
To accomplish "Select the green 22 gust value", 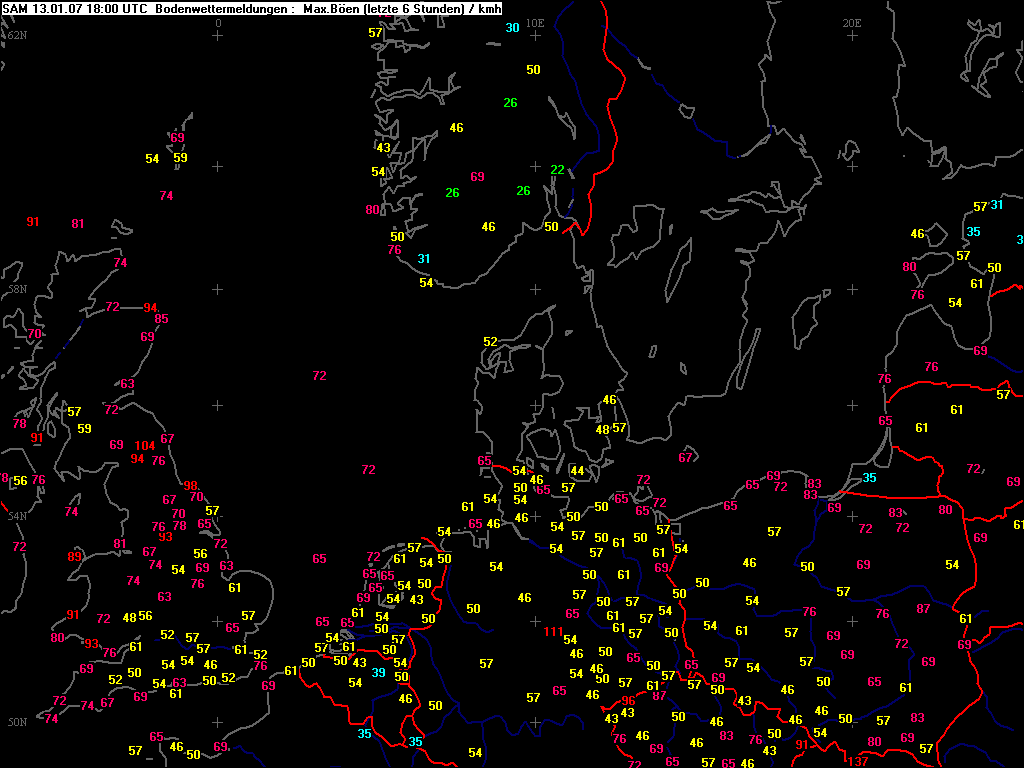I will point(557,169).
